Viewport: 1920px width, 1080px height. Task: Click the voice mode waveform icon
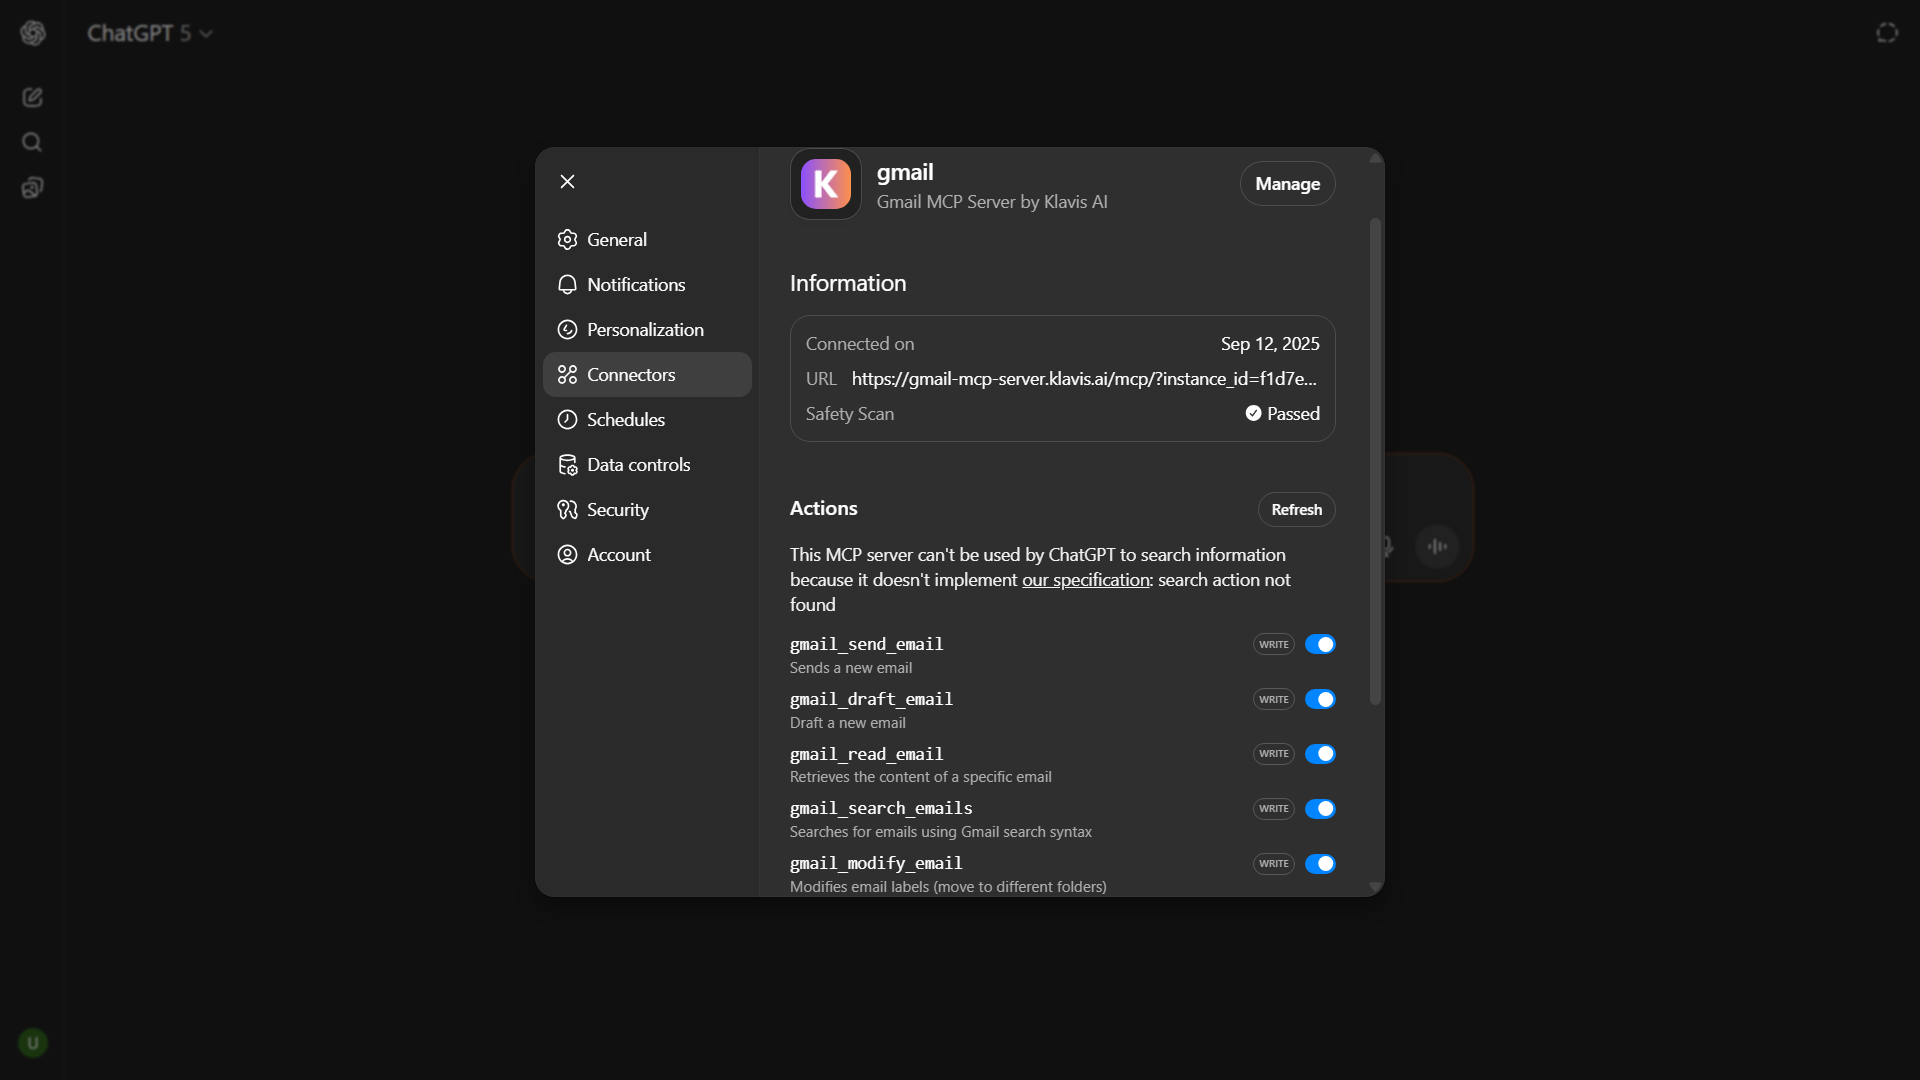(x=1437, y=546)
